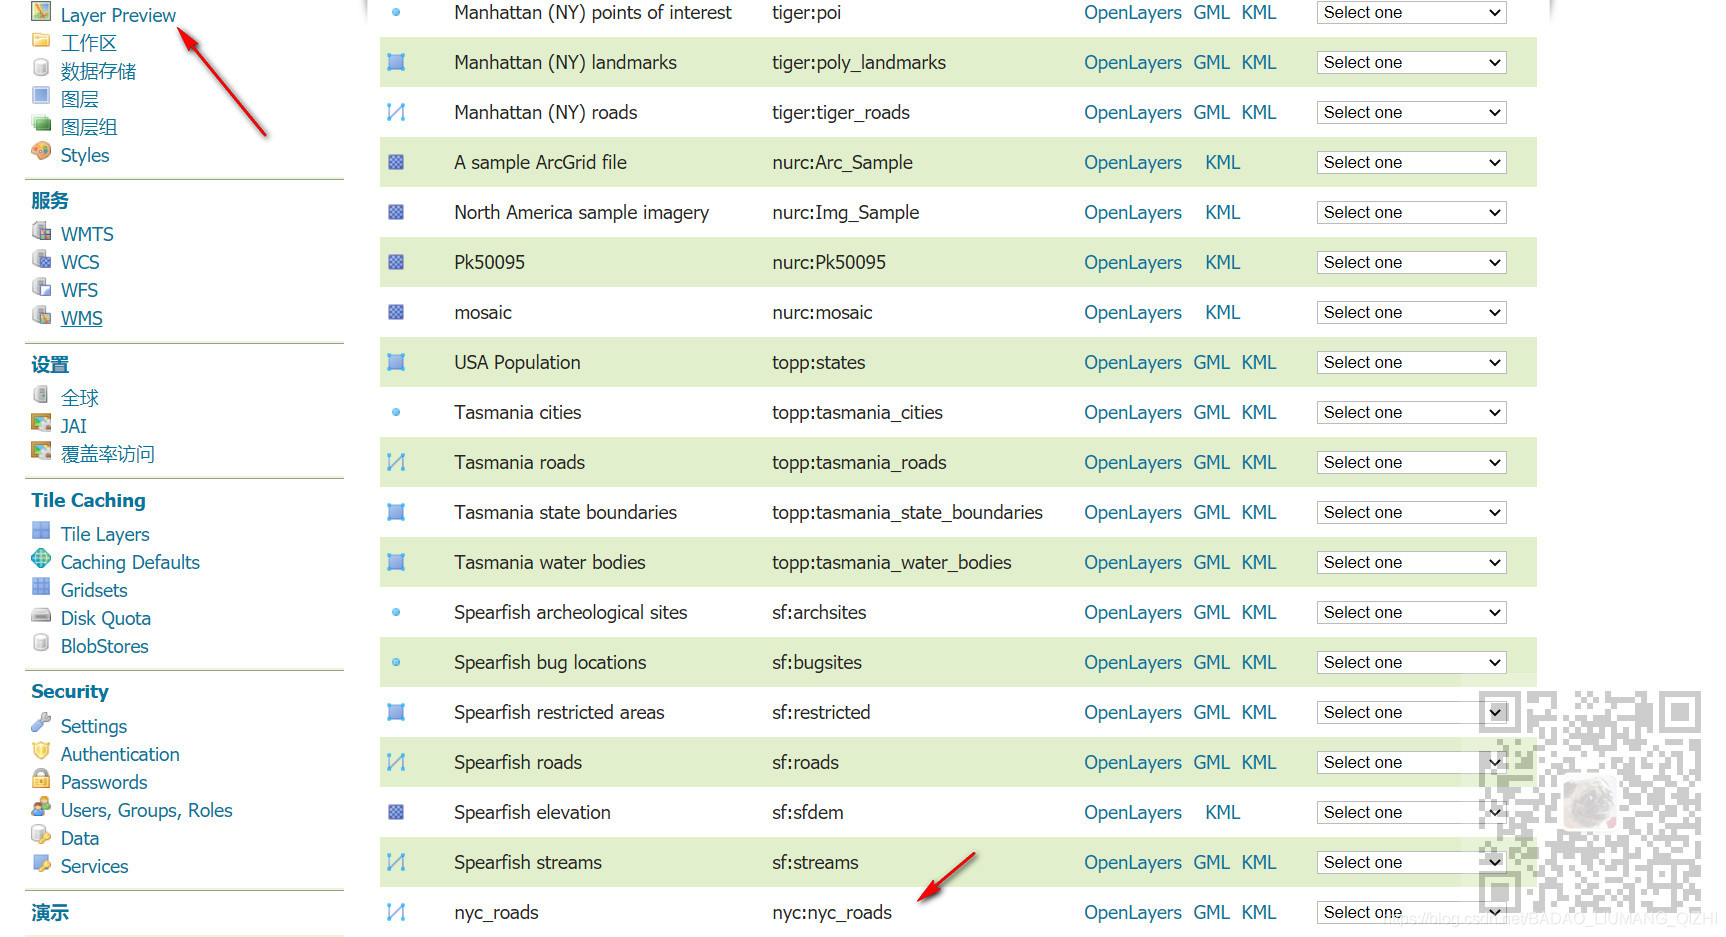Screen dimensions: 1726x937
Task: Open the 图层组 layer groups page
Action: pyautogui.click(x=89, y=127)
